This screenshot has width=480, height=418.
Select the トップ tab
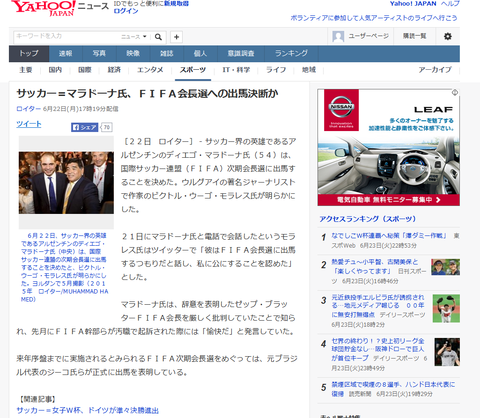29,54
